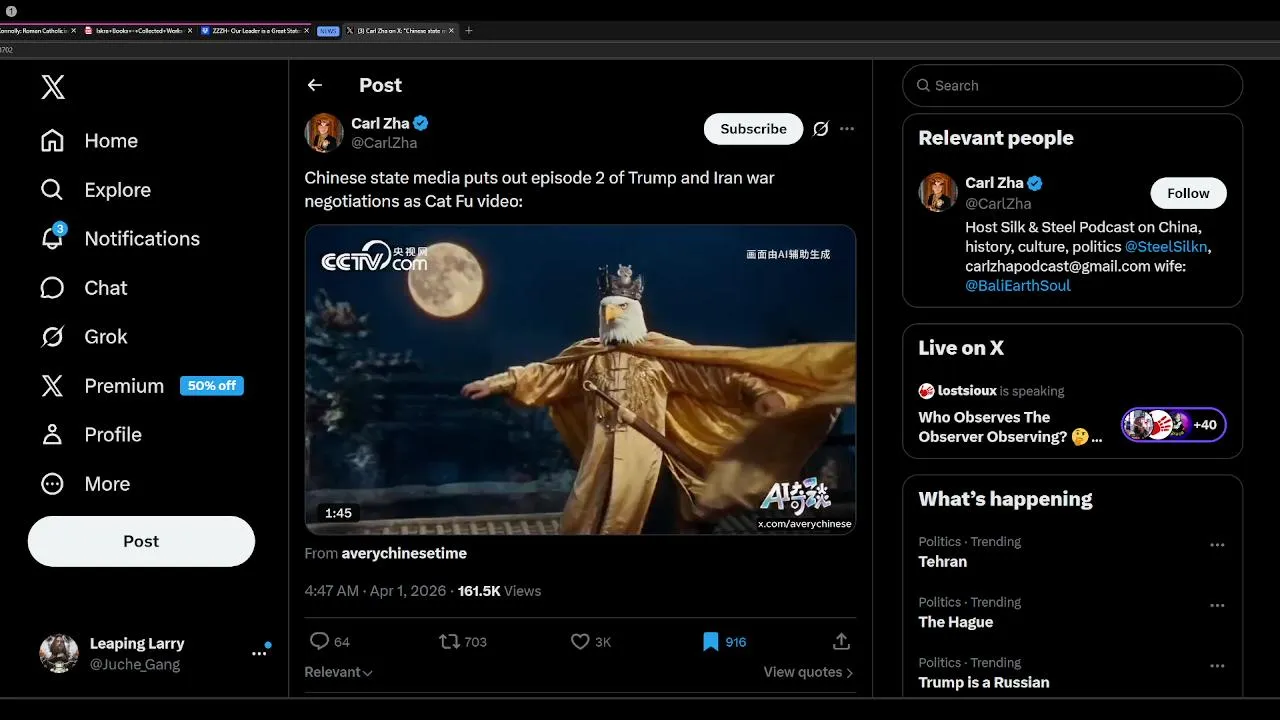Open The Hague trend options ellipsis
This screenshot has width=1280, height=720.
click(x=1217, y=605)
